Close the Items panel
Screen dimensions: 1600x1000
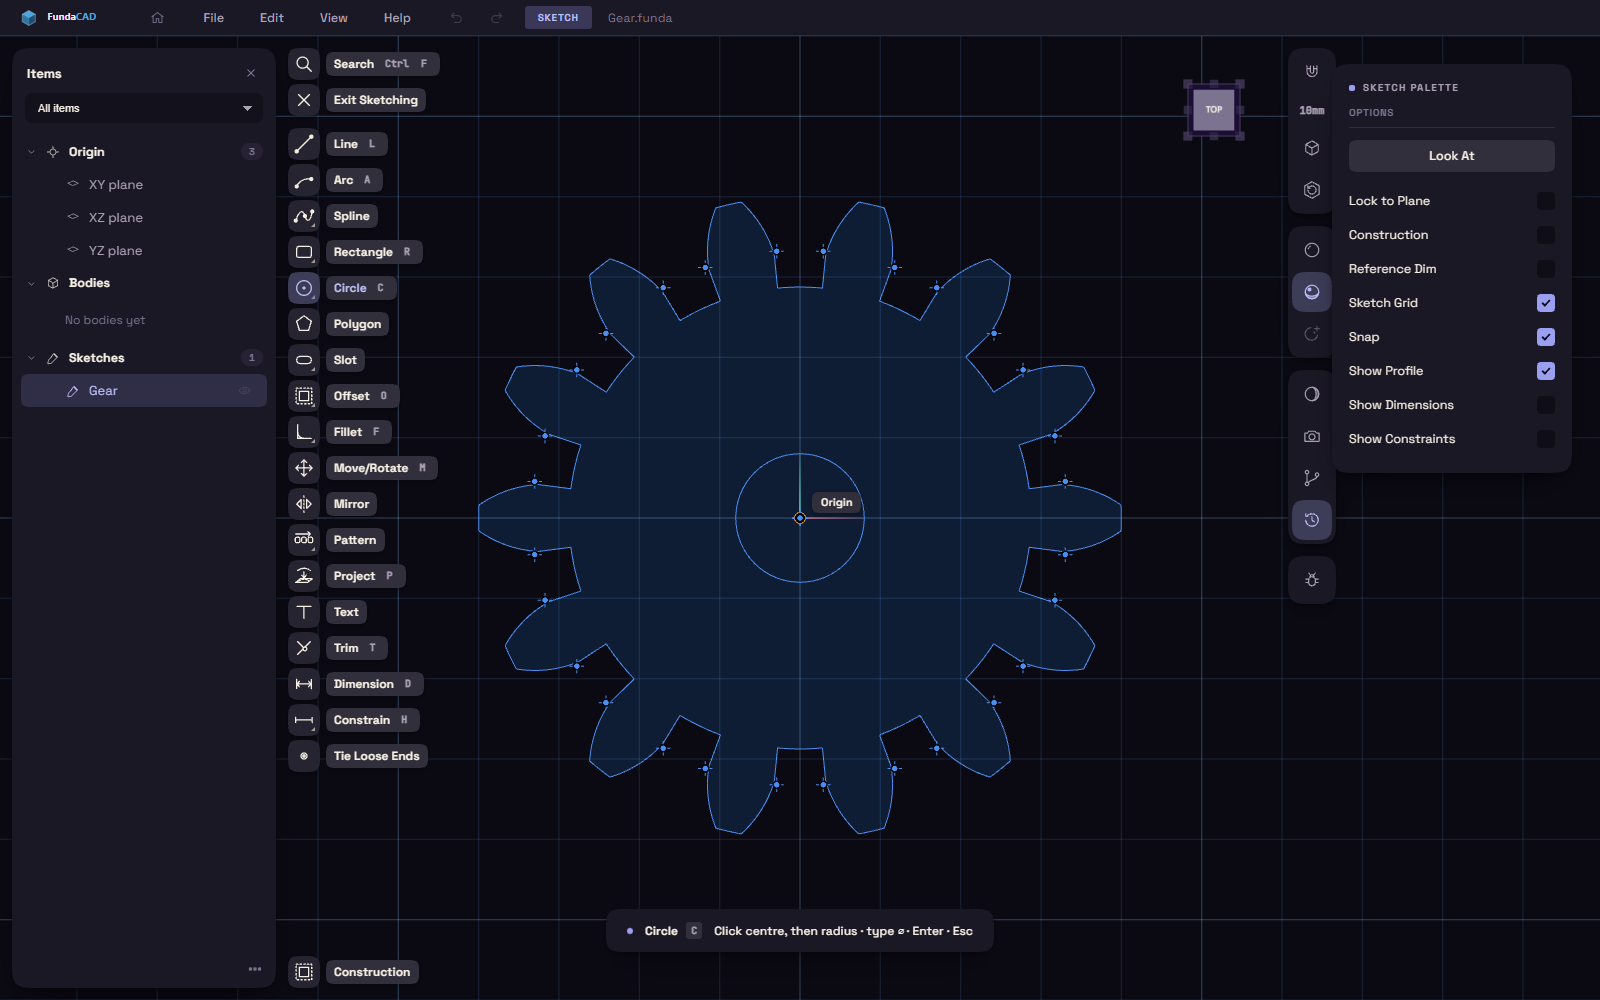pos(251,73)
